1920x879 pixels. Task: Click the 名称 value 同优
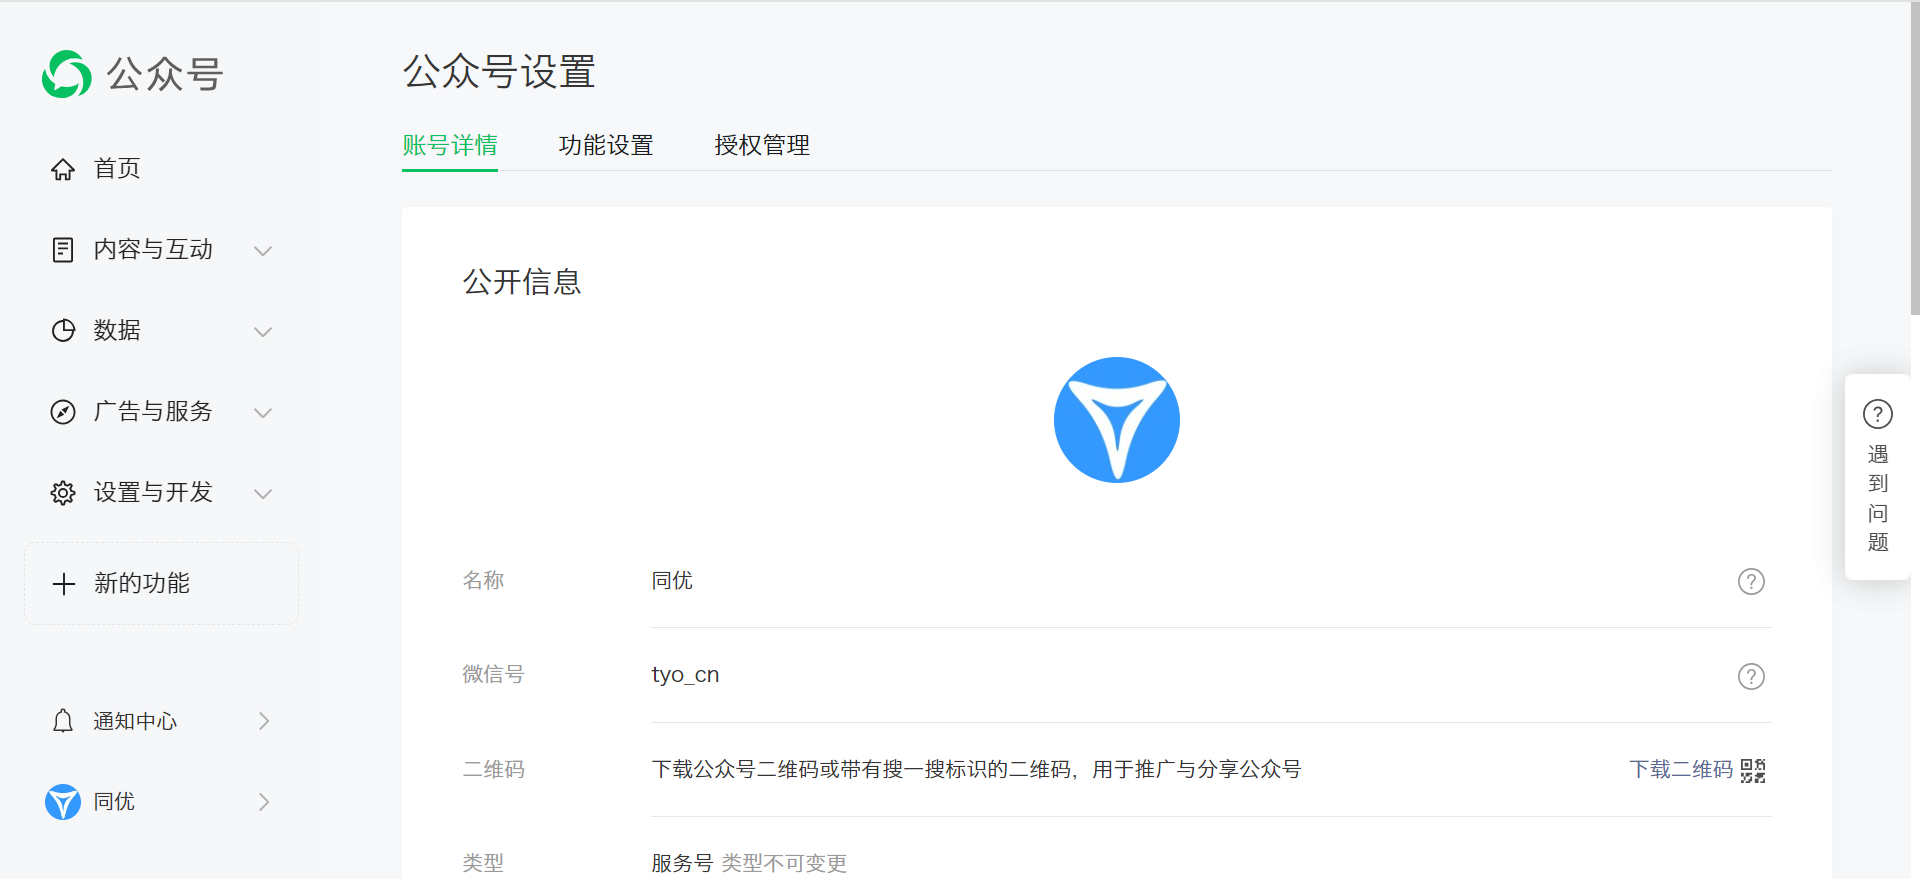tap(672, 581)
